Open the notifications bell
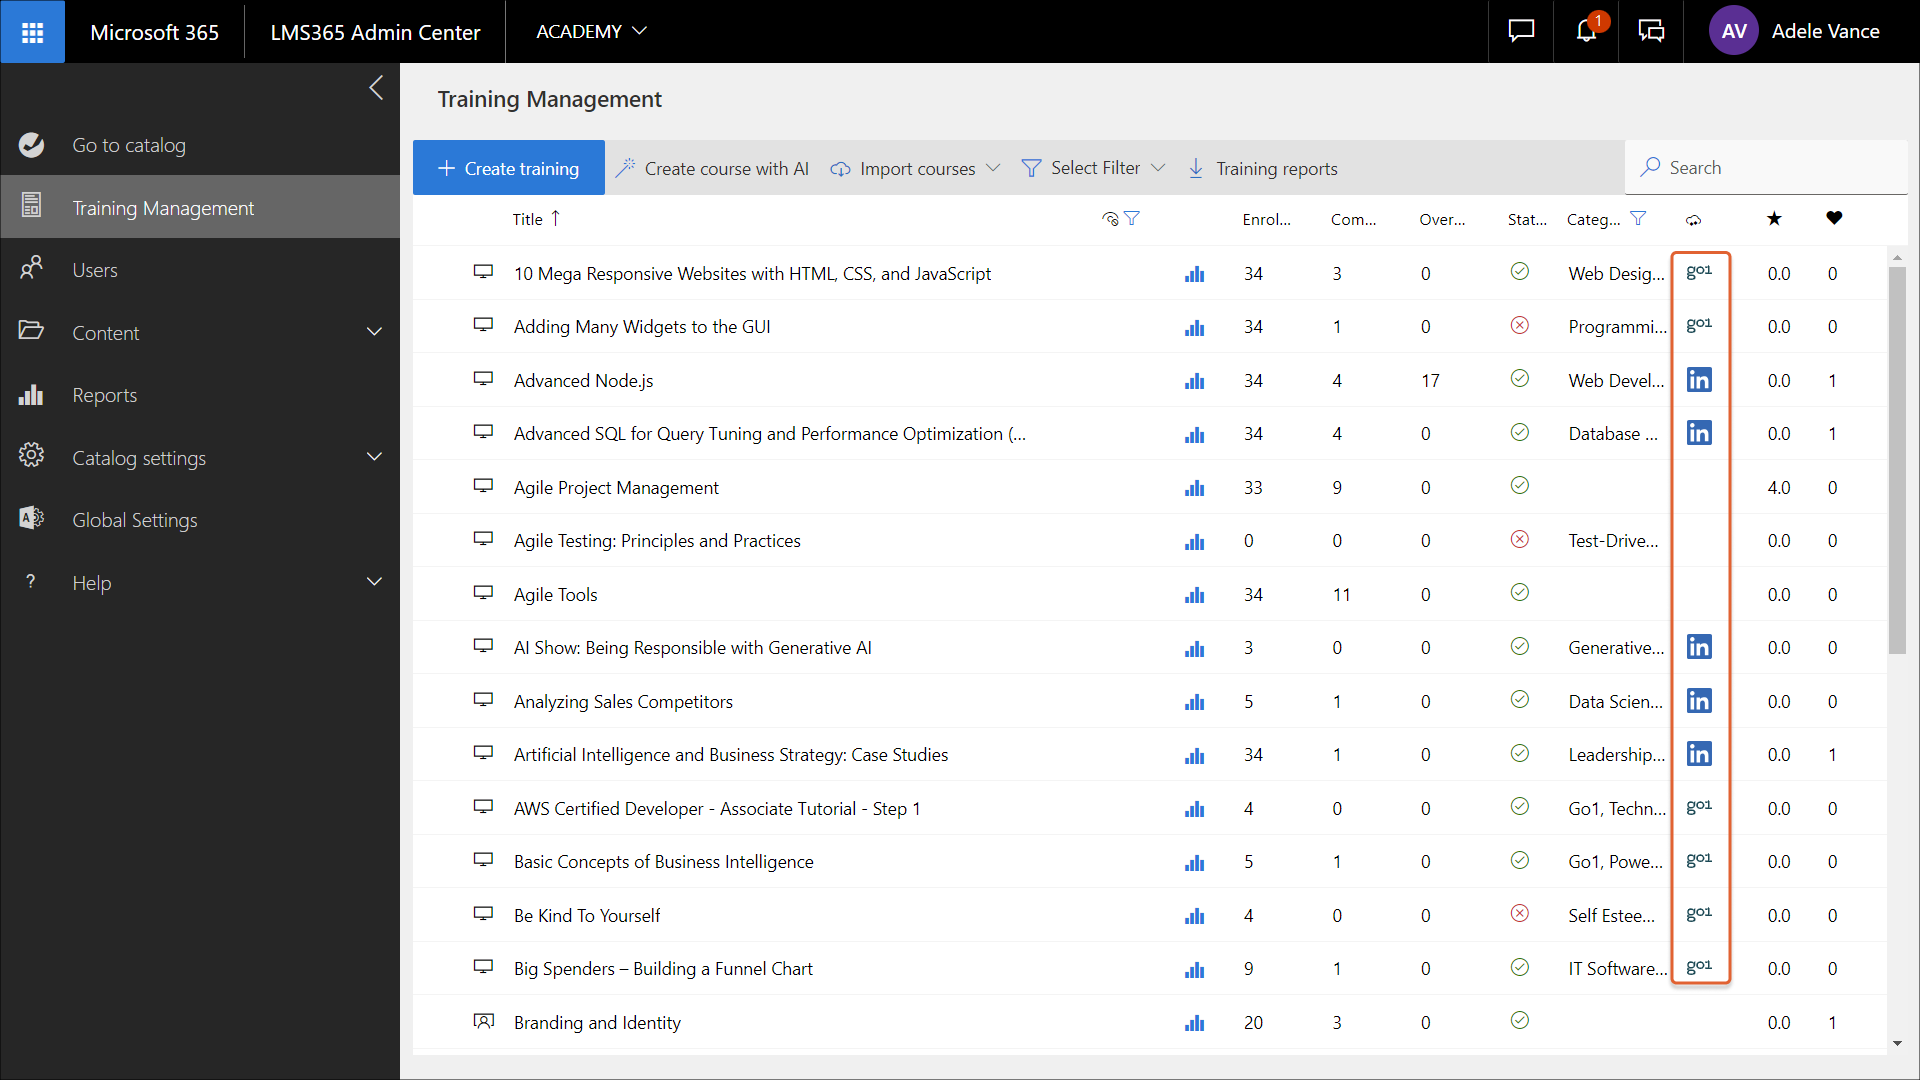The width and height of the screenshot is (1920, 1080). tap(1586, 32)
